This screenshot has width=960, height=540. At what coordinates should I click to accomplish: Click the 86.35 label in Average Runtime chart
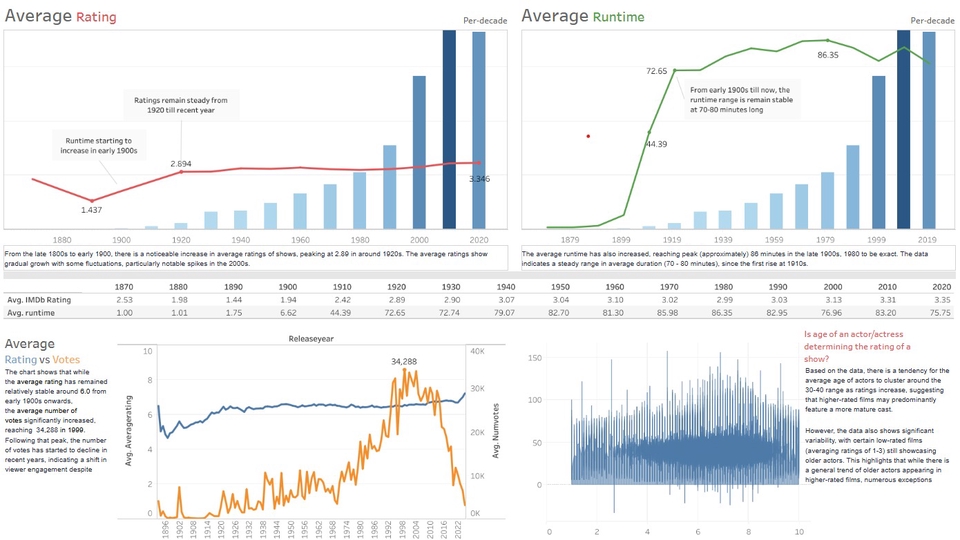pos(828,55)
